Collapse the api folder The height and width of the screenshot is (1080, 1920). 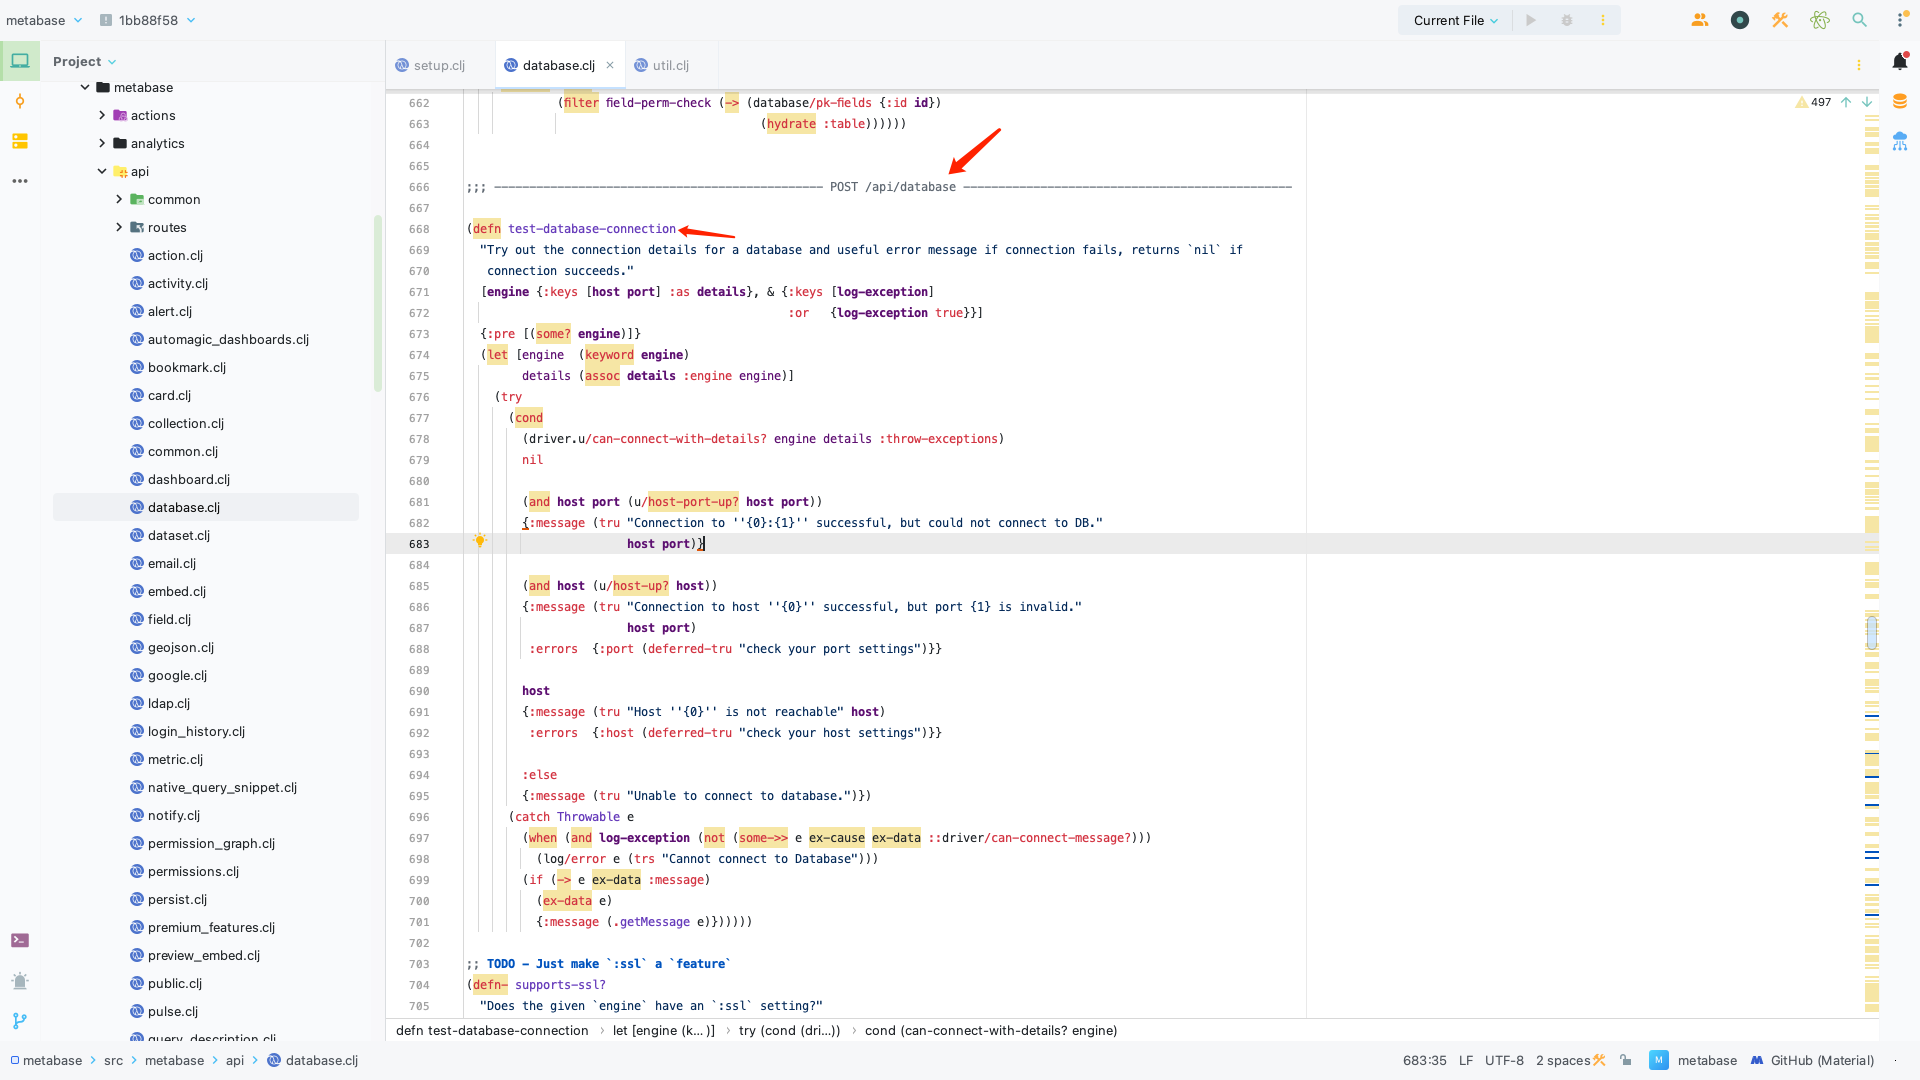102,171
